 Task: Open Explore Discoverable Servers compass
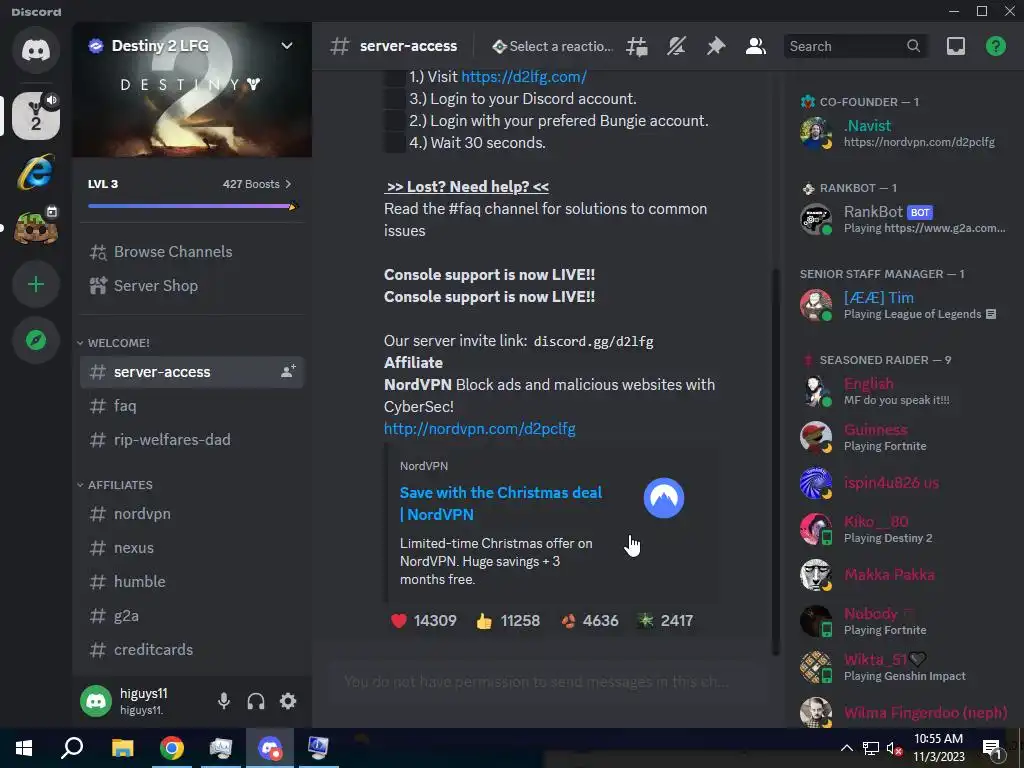click(x=36, y=340)
